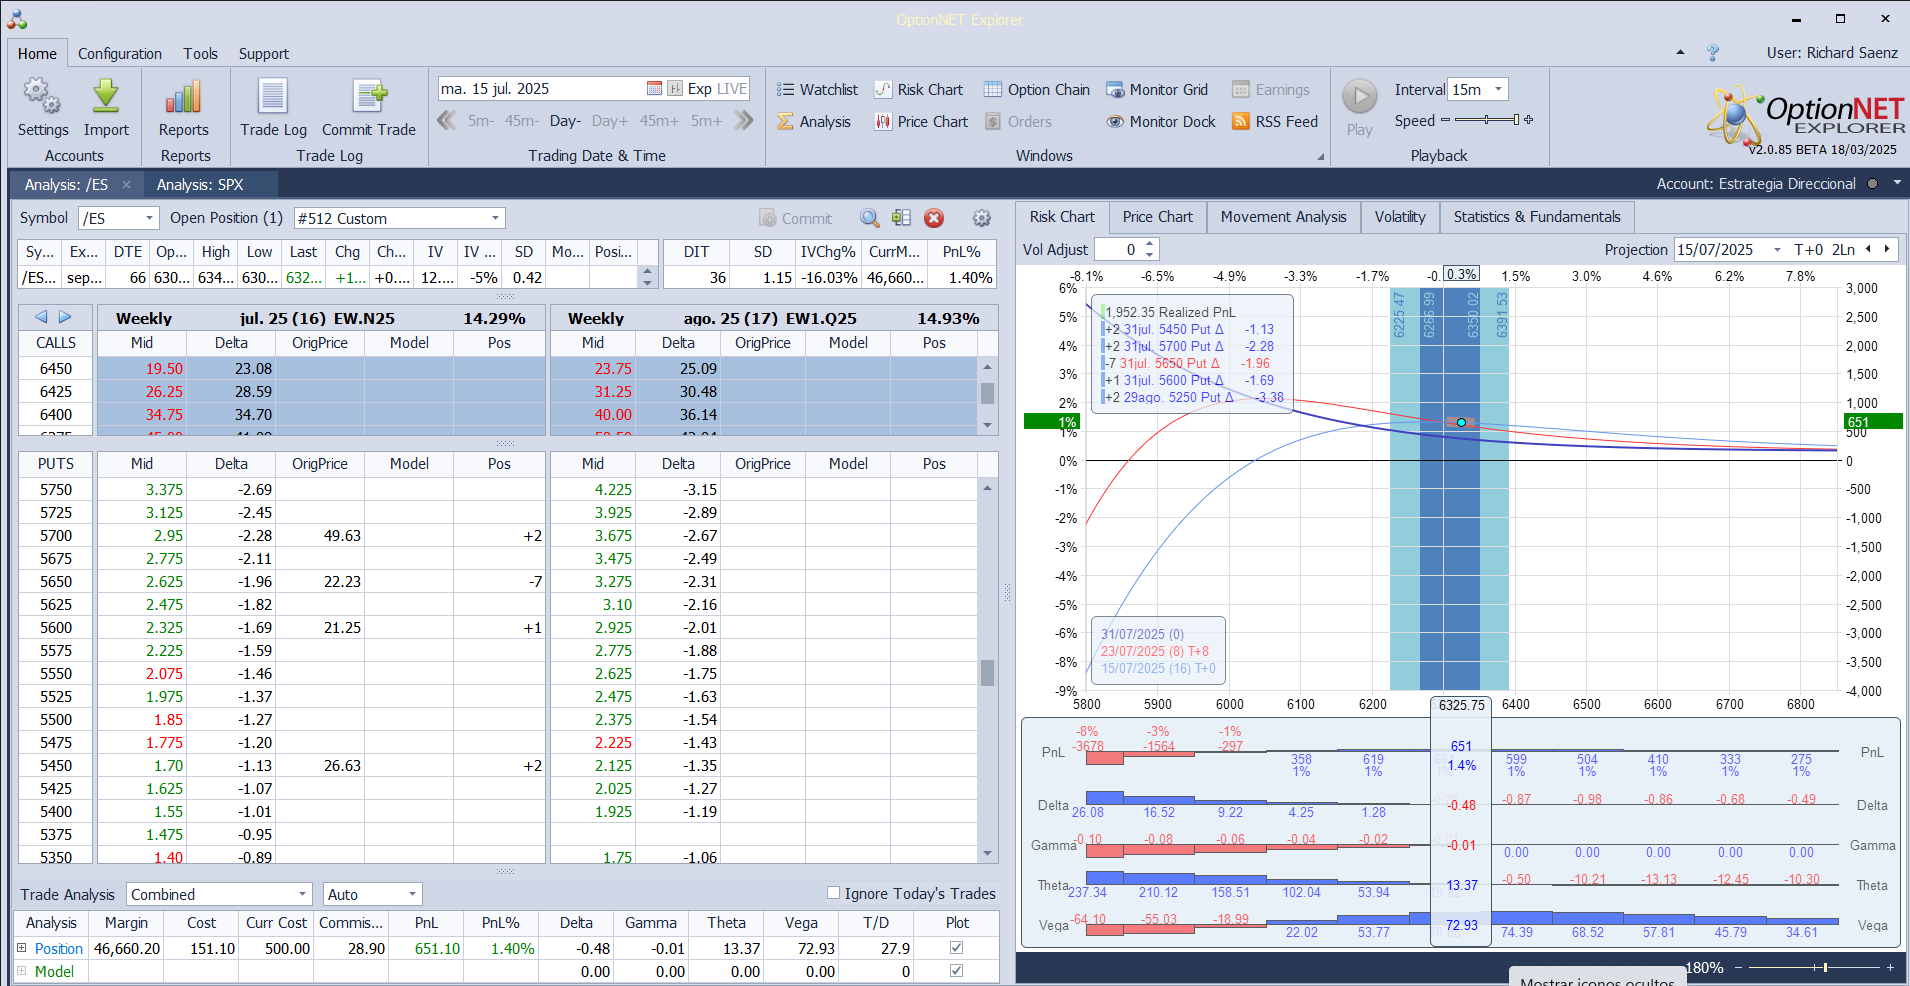Viewport: 1910px width, 986px height.
Task: Jump back with the double-left arrow
Action: 447,121
